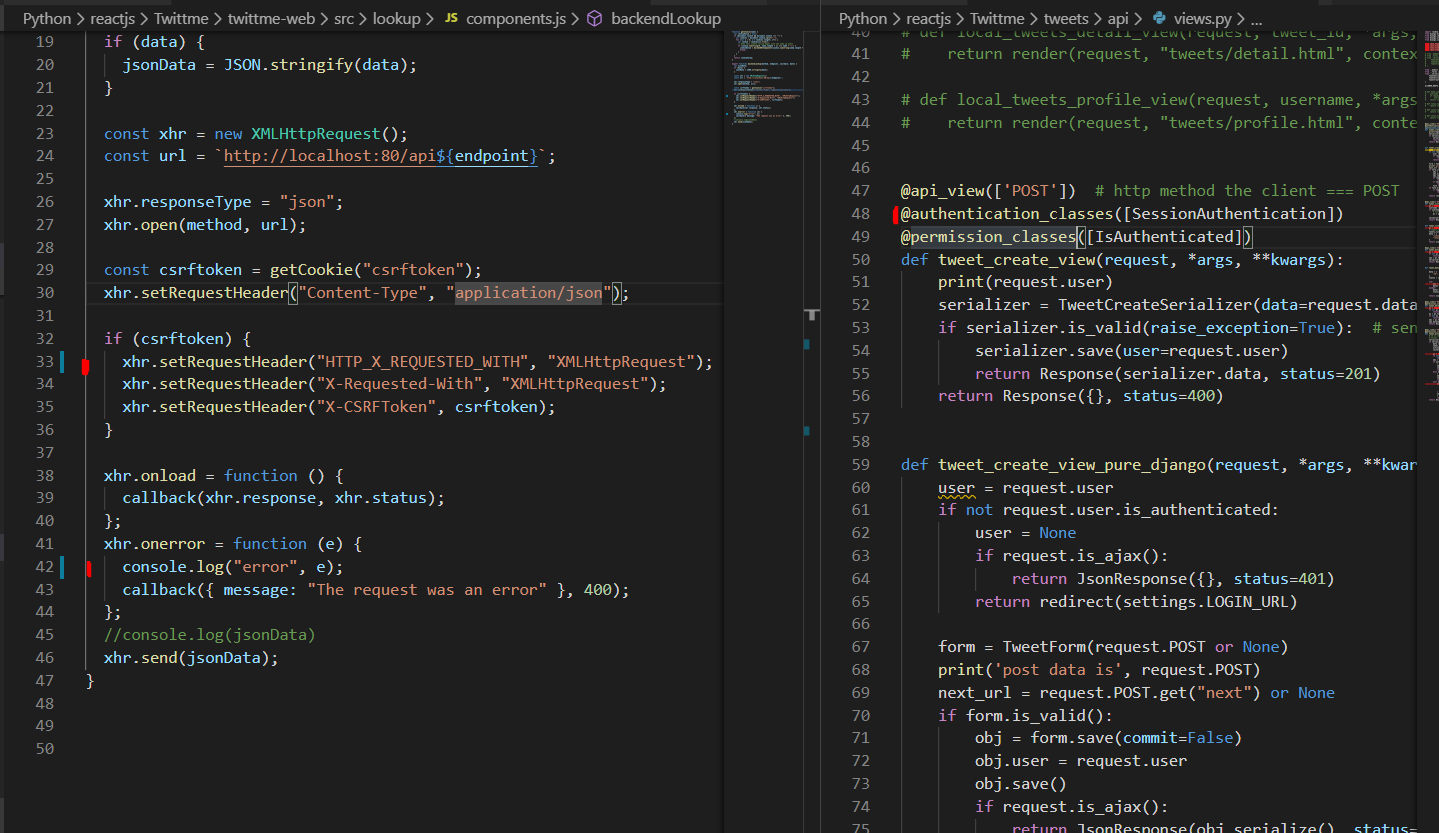Image resolution: width=1439 pixels, height=833 pixels.
Task: Click 'xhr.responseType' on line 26
Action: pyautogui.click(x=177, y=202)
